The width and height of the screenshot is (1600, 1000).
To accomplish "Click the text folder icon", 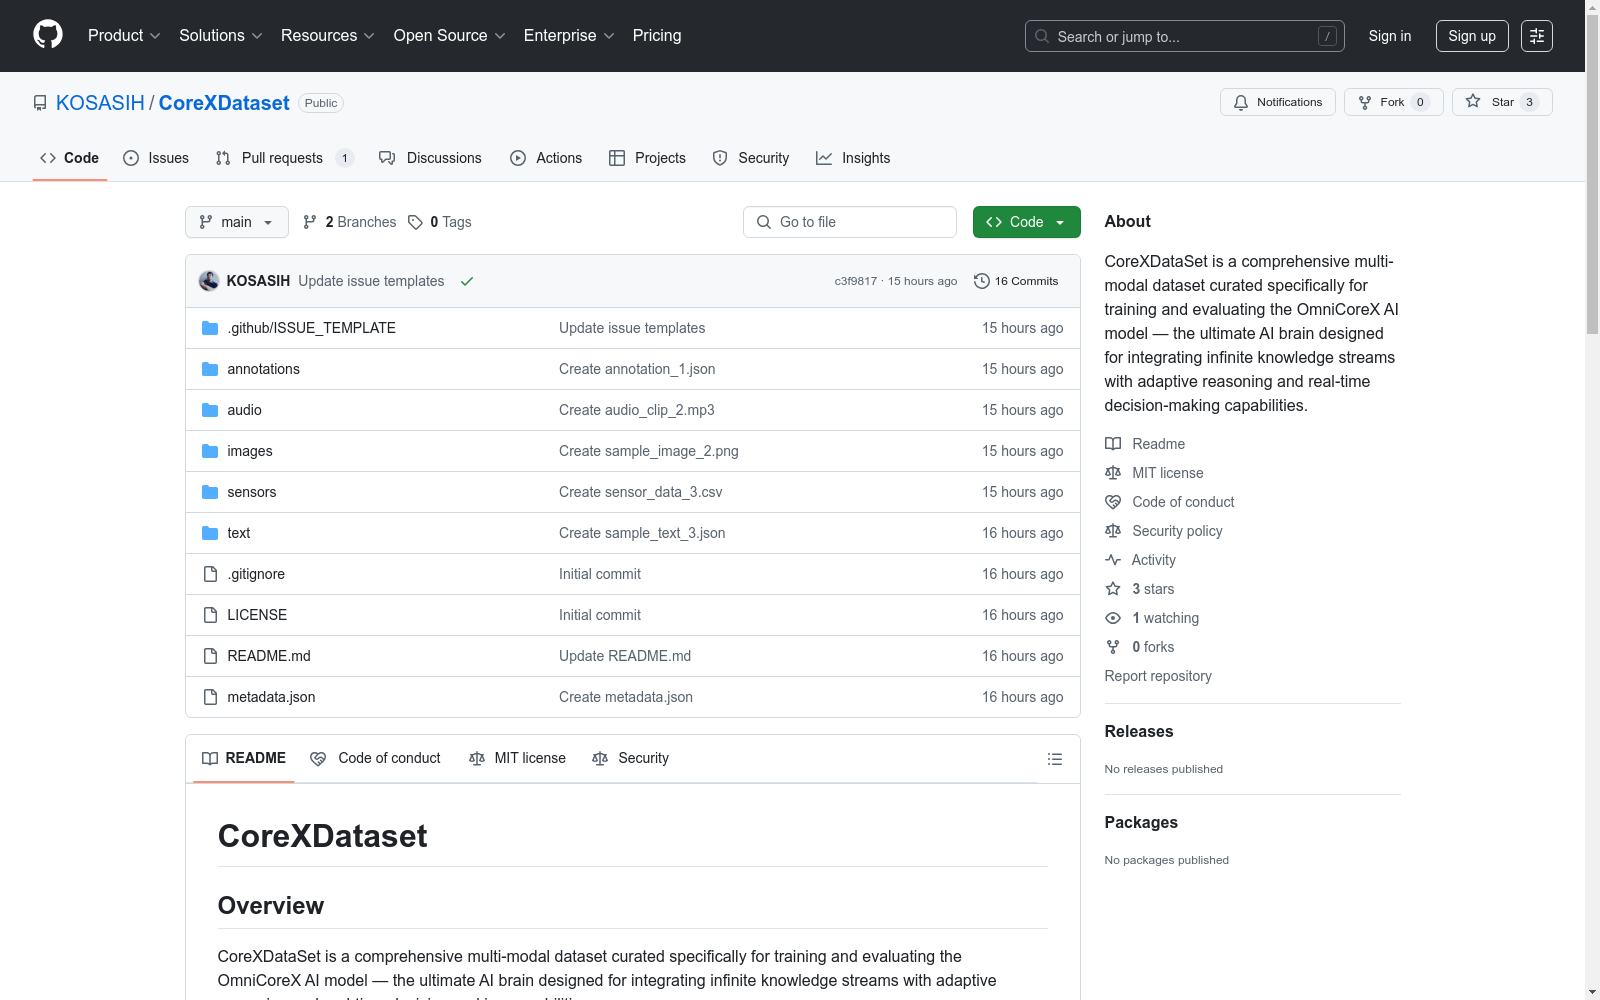I will tap(210, 533).
